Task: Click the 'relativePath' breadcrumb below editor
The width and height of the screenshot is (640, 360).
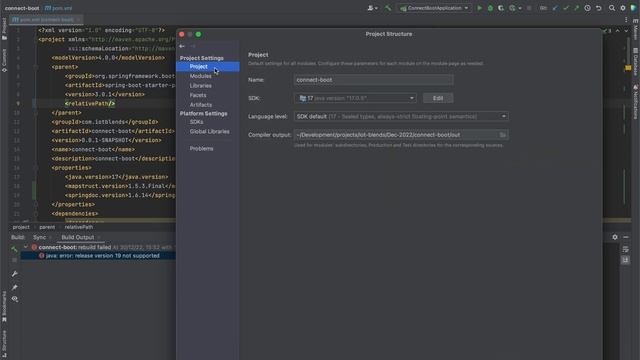Action: coord(79,227)
